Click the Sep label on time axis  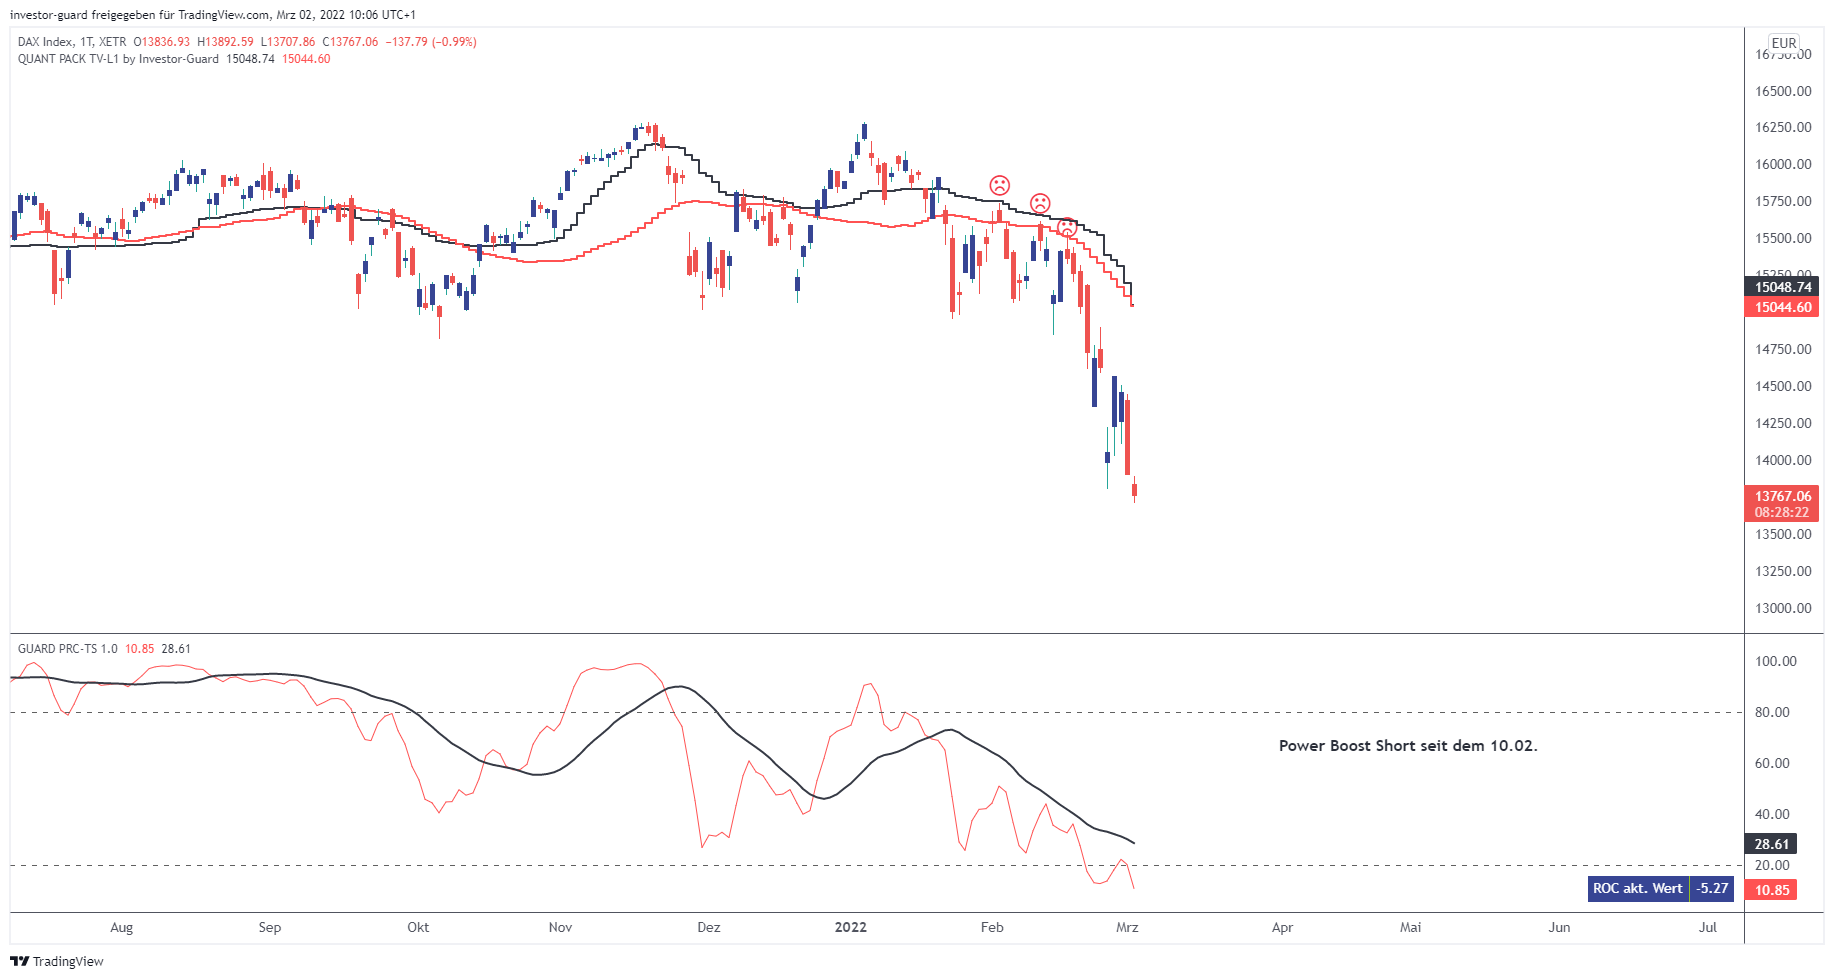coord(270,927)
